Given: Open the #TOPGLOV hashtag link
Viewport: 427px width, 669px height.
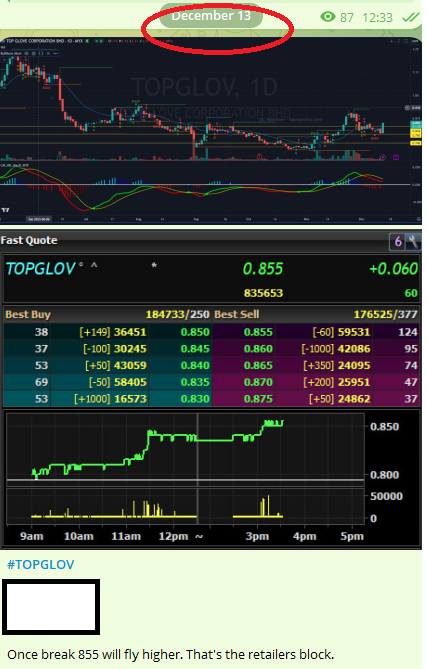Looking at the screenshot, I should [41, 564].
